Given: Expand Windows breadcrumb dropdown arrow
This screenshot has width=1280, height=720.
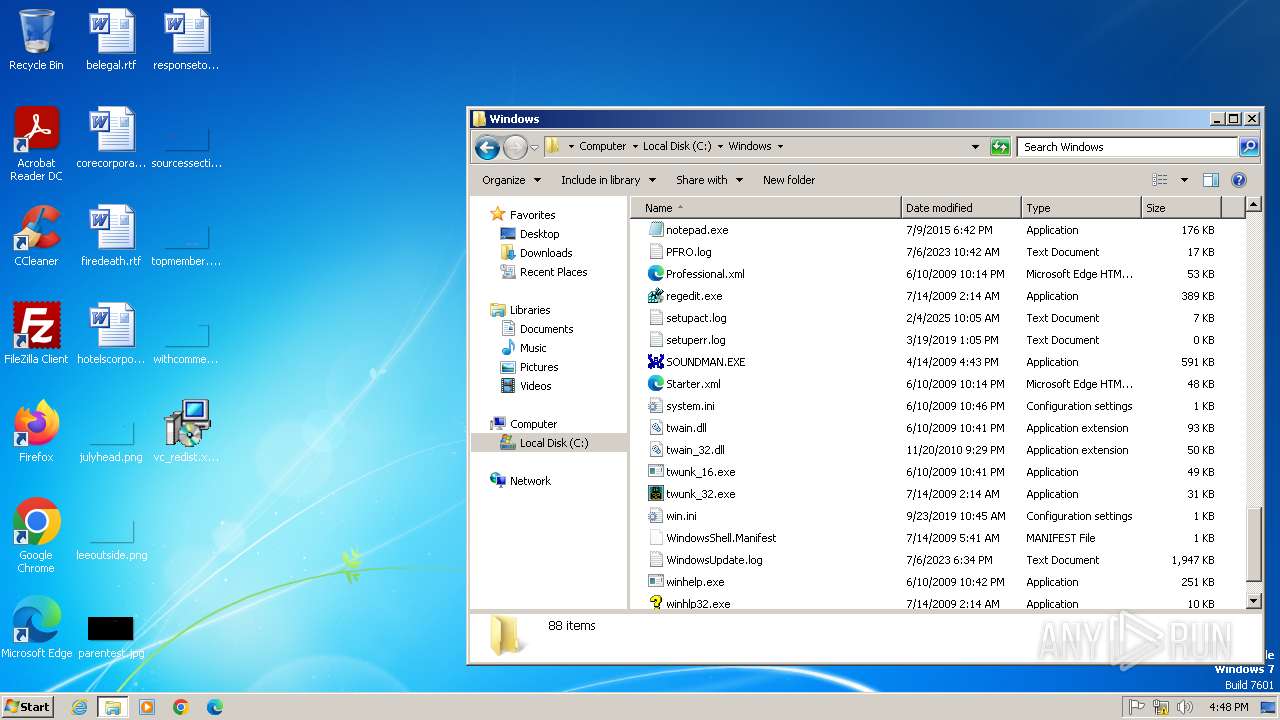Looking at the screenshot, I should 780,147.
